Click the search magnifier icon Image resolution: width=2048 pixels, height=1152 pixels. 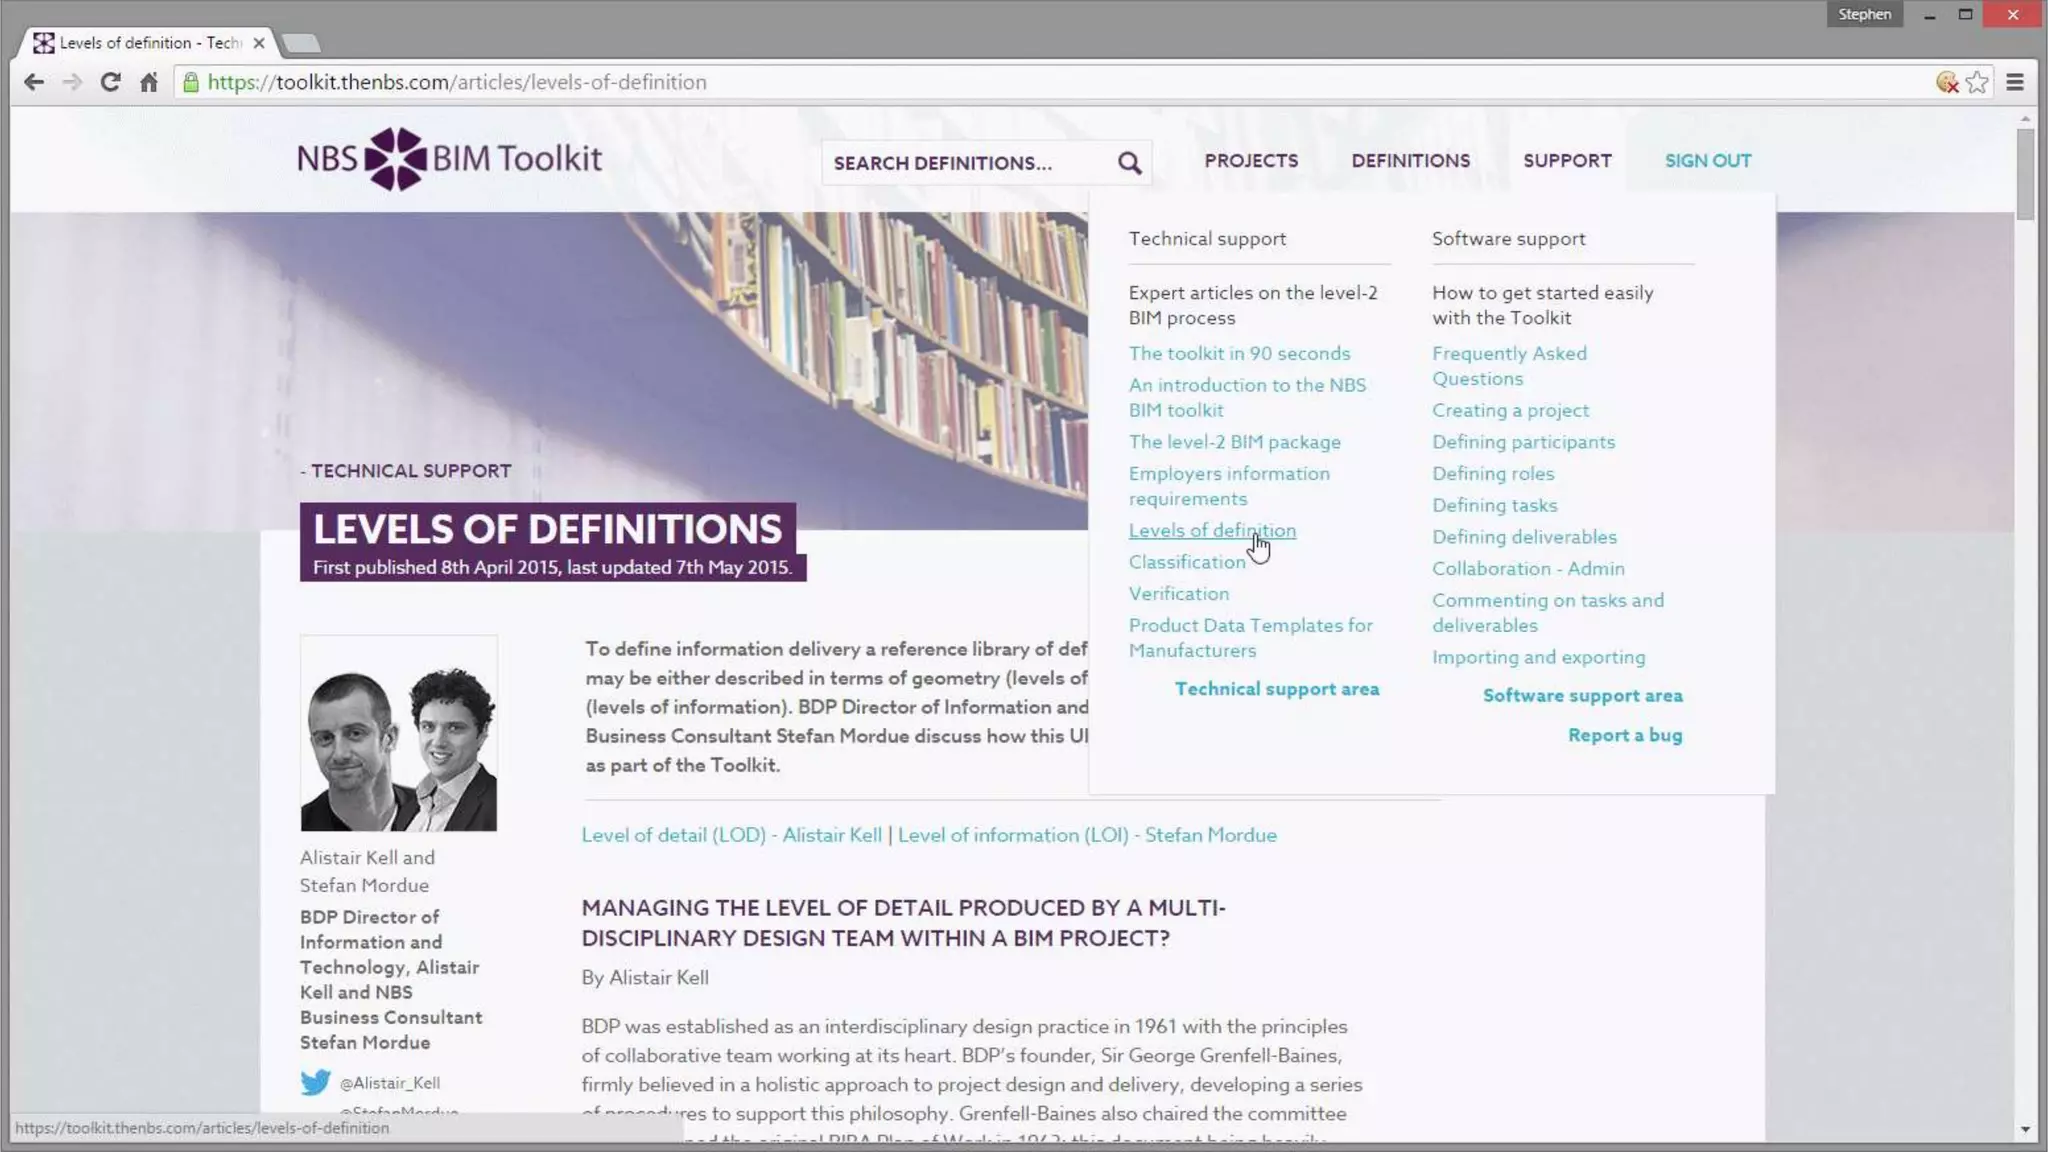point(1129,163)
